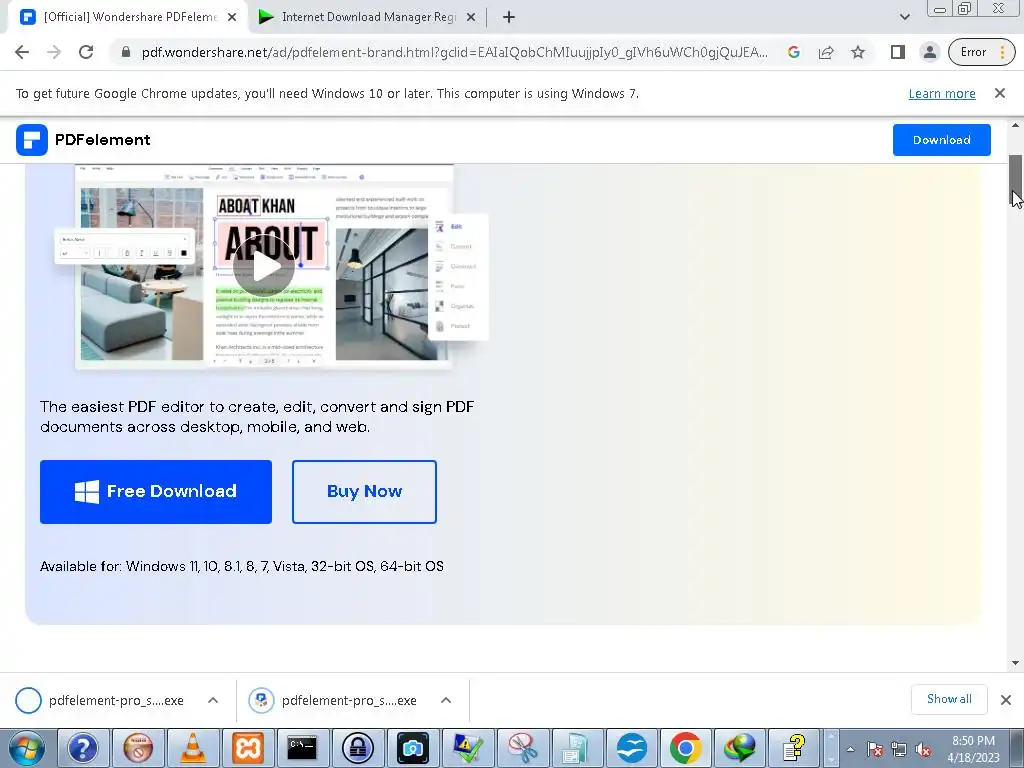
Task: Show hidden system tray icons
Action: pyautogui.click(x=850, y=749)
